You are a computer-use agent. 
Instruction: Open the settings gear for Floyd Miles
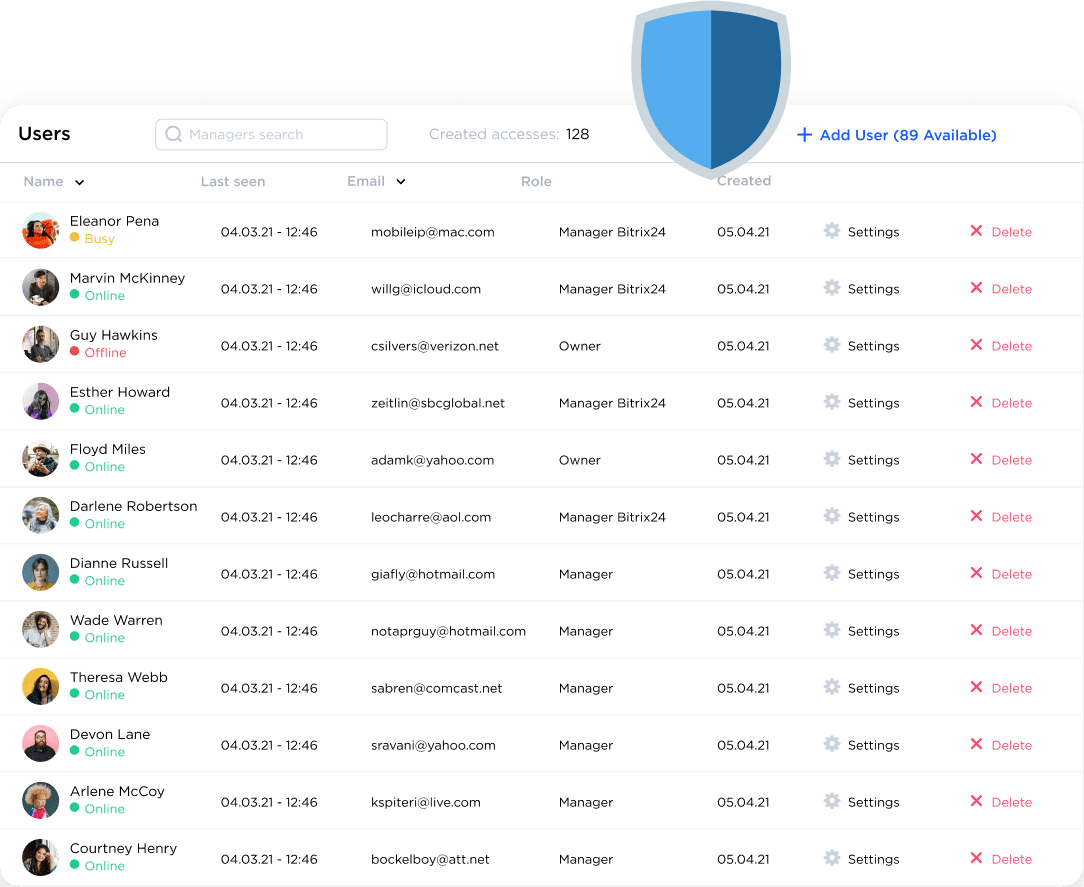(x=832, y=459)
